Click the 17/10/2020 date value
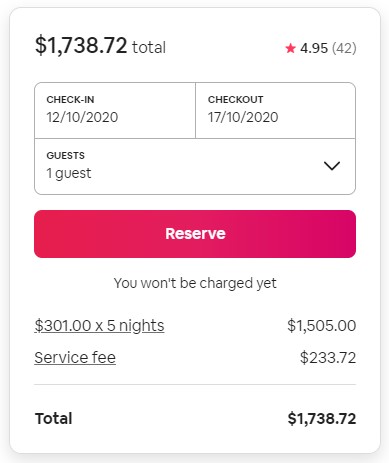389x463 pixels. click(x=243, y=117)
